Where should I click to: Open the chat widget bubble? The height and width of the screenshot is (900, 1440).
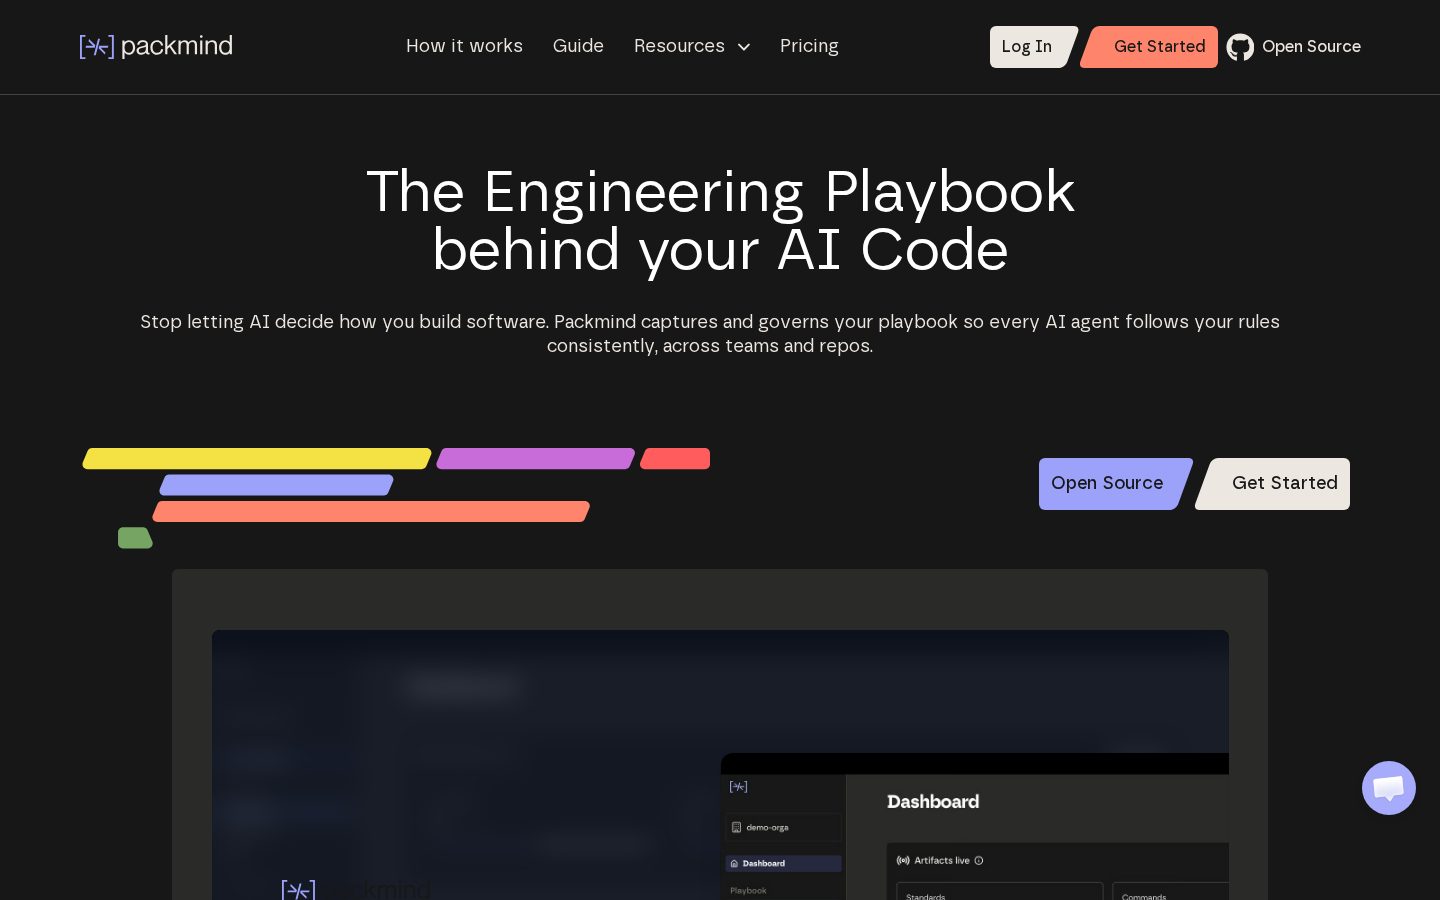1389,788
